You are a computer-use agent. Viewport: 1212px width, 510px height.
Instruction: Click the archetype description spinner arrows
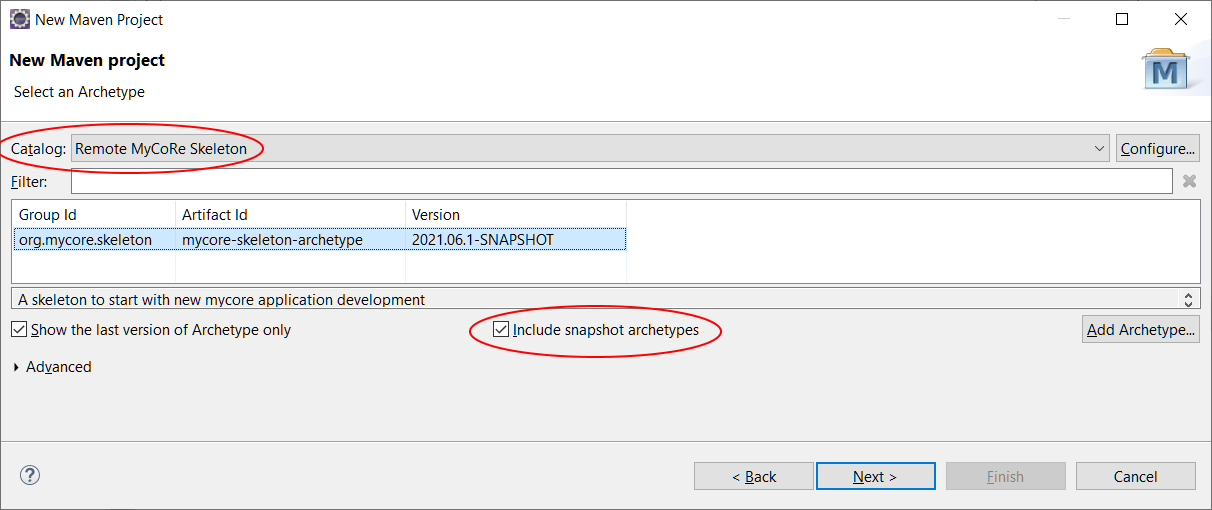(1189, 299)
